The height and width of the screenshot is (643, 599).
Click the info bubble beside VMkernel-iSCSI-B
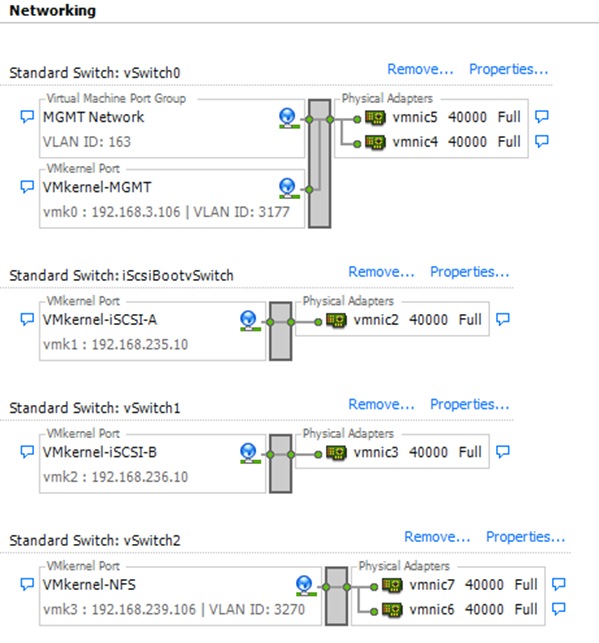pos(27,452)
